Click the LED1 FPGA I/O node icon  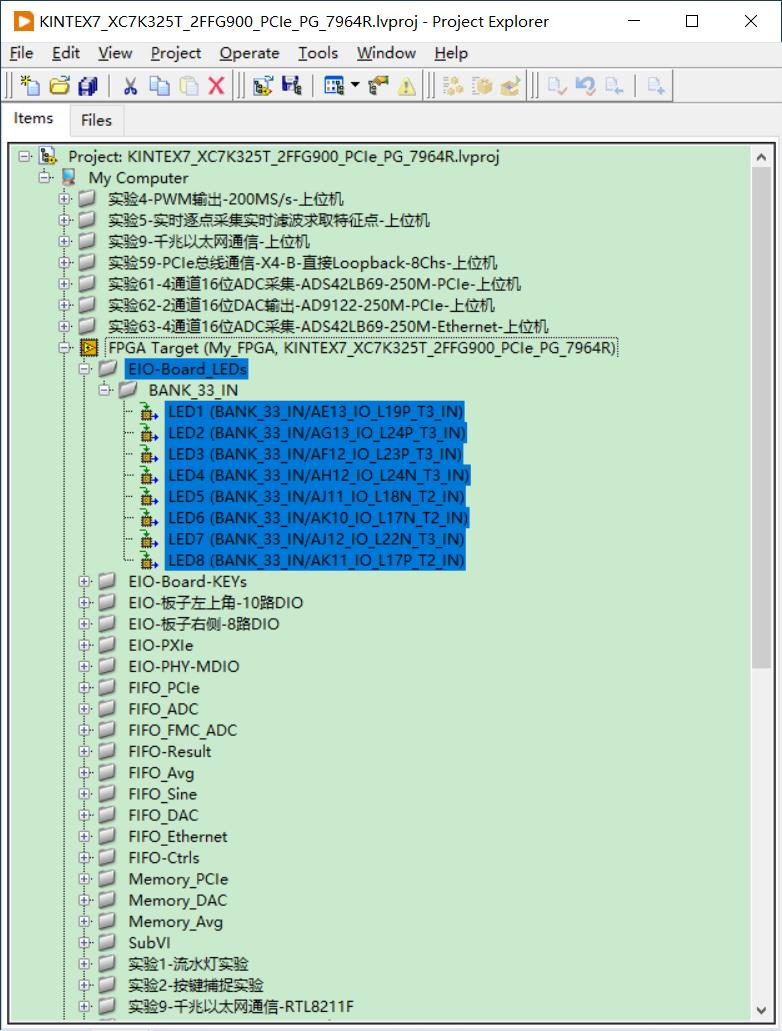[149, 412]
